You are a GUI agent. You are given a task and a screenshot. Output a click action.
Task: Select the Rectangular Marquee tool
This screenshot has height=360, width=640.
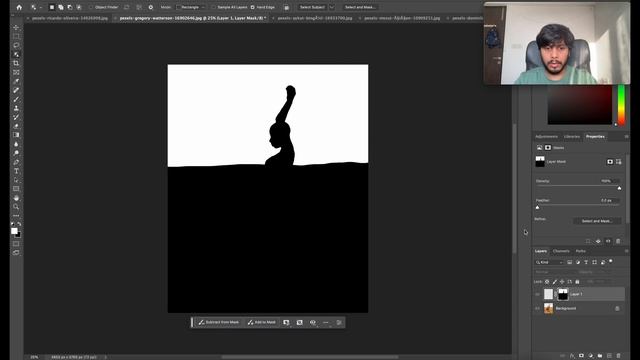point(16,37)
